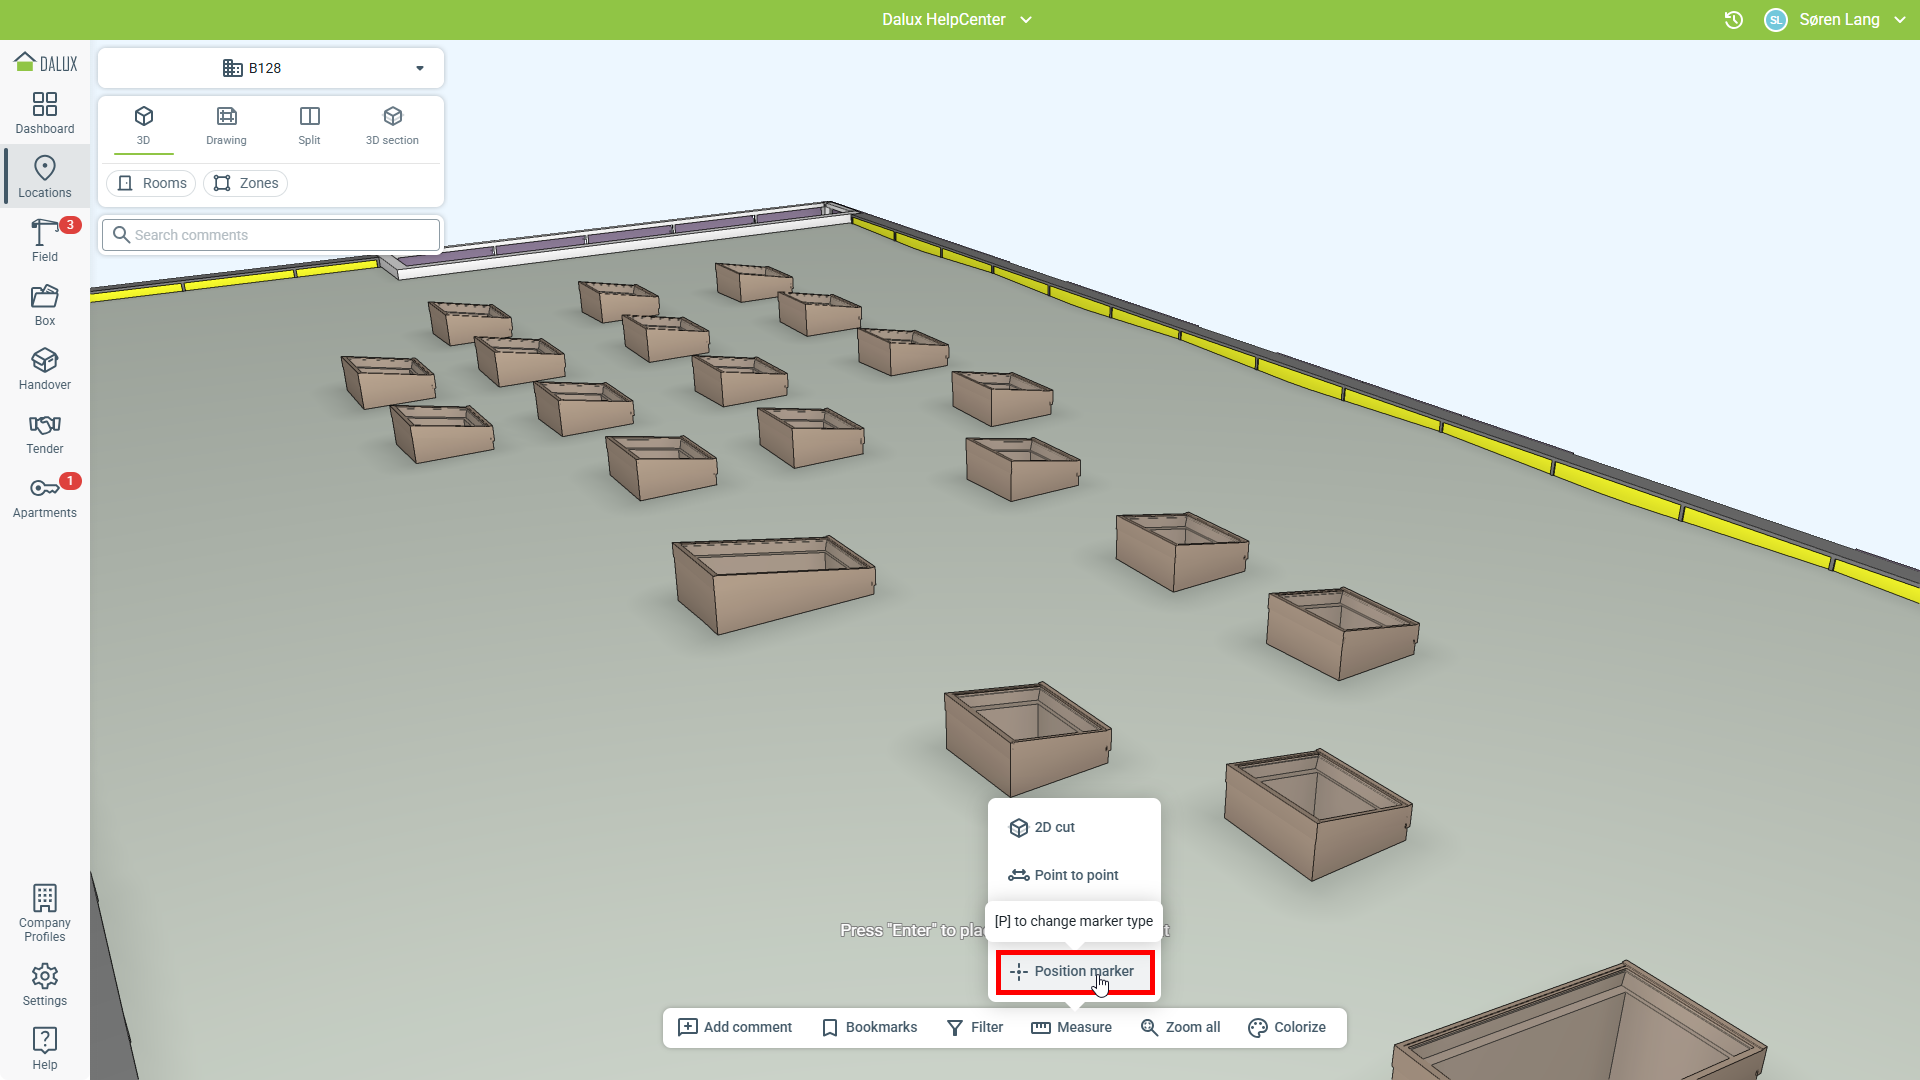This screenshot has height=1080, width=1920.
Task: Open the Field module
Action: click(x=44, y=241)
